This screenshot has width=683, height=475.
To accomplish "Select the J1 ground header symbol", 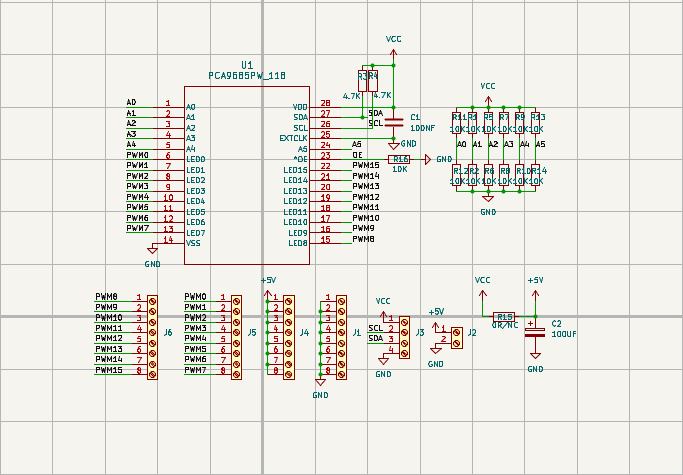I will (x=342, y=337).
